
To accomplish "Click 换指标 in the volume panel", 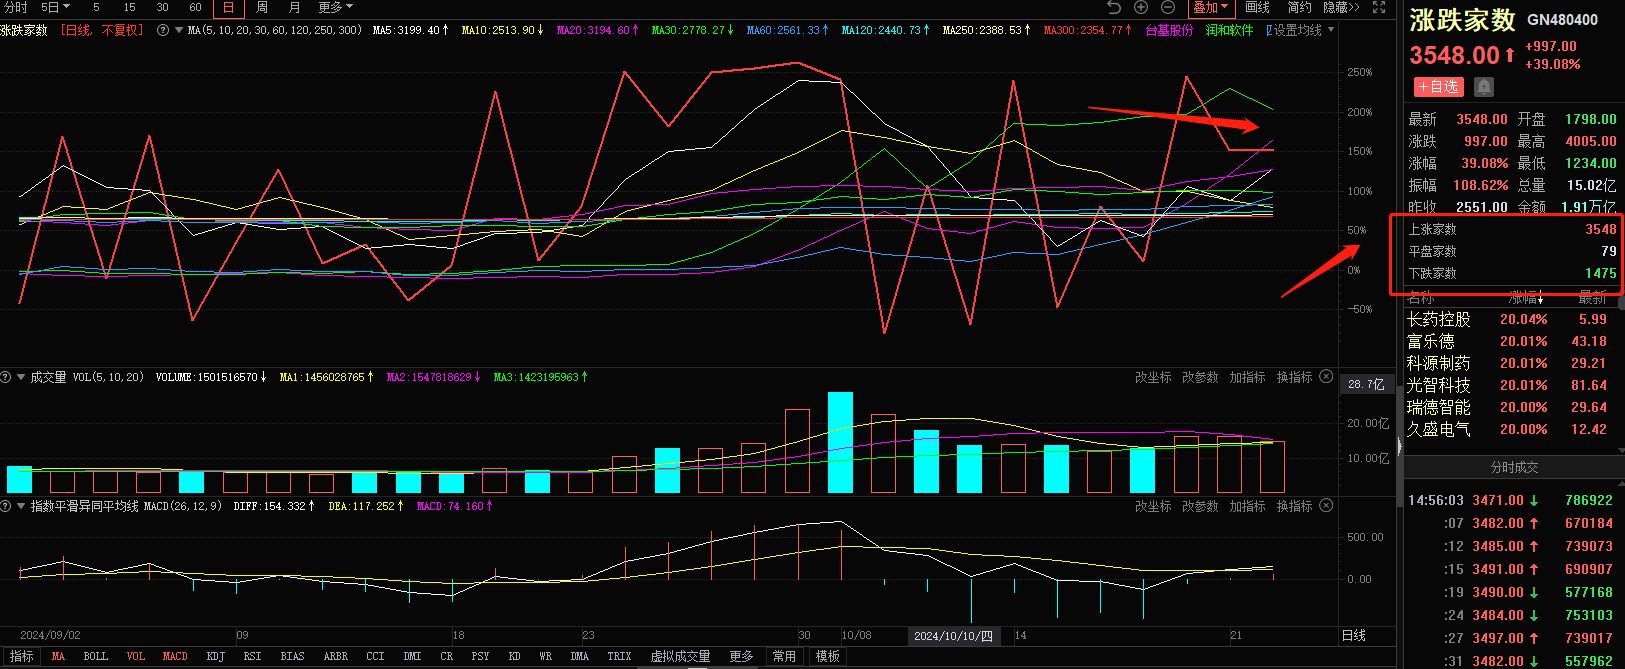I will 1294,377.
